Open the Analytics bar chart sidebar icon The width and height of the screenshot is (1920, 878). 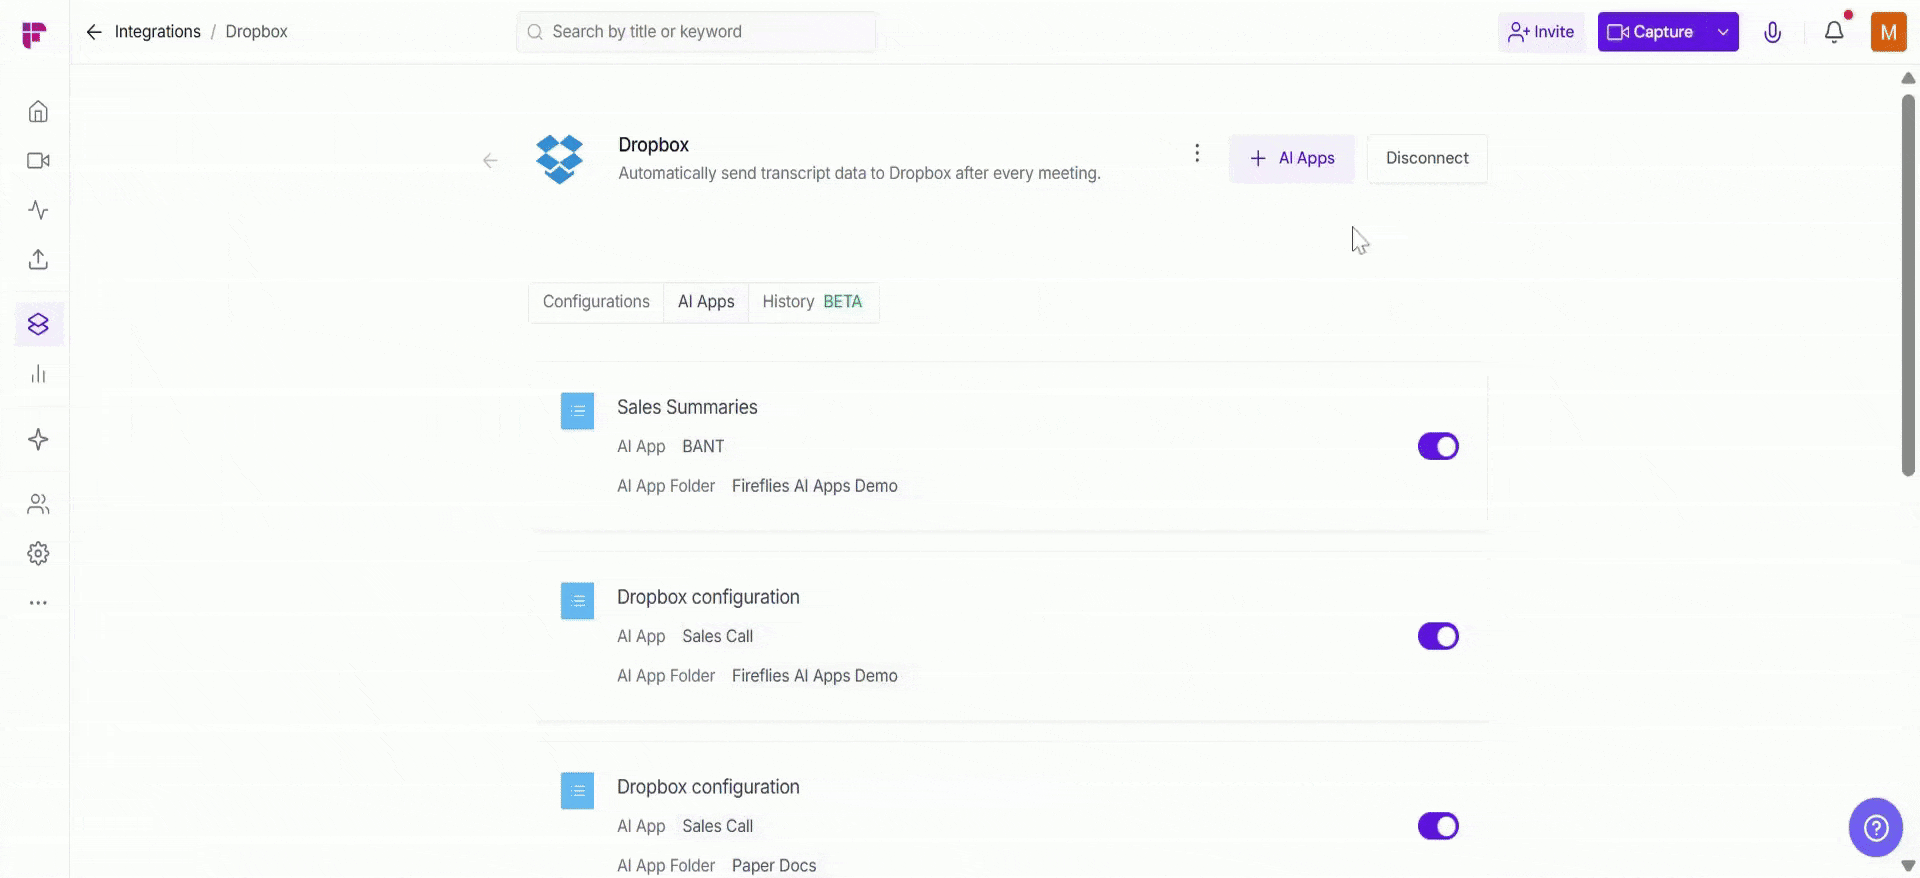pyautogui.click(x=38, y=374)
